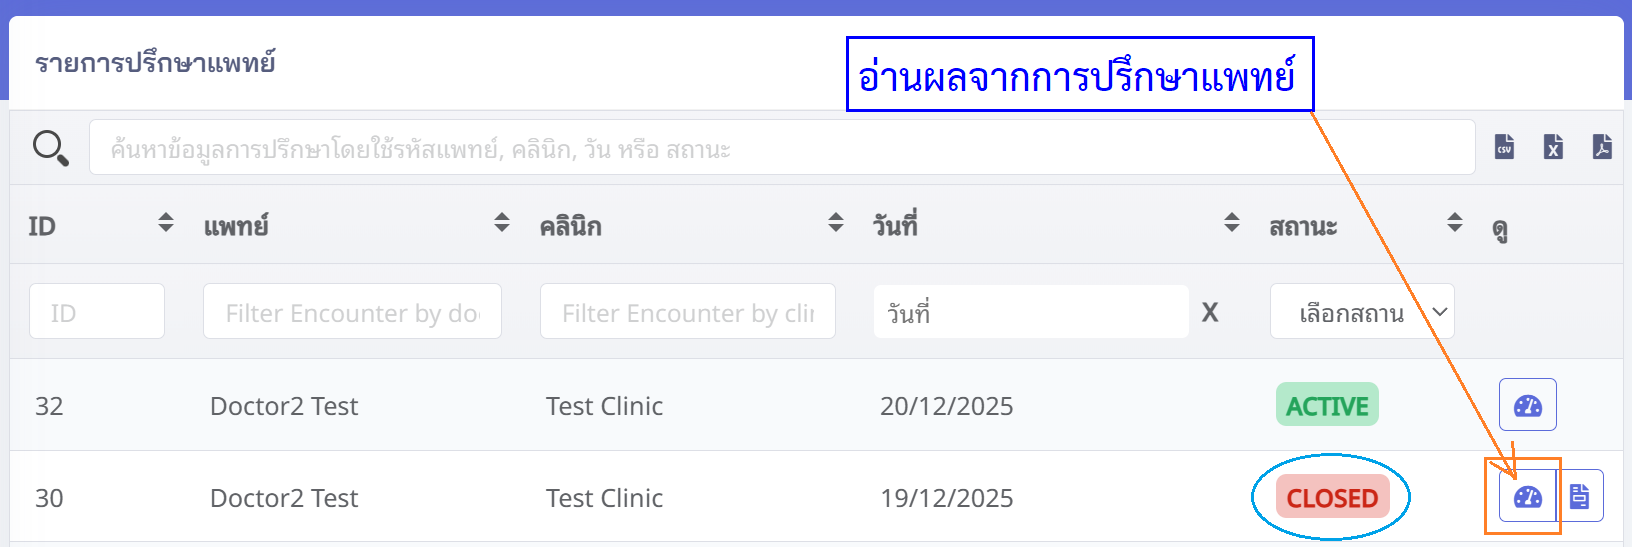Sort by the สถานะ column
The height and width of the screenshot is (547, 1632).
pos(1455,223)
